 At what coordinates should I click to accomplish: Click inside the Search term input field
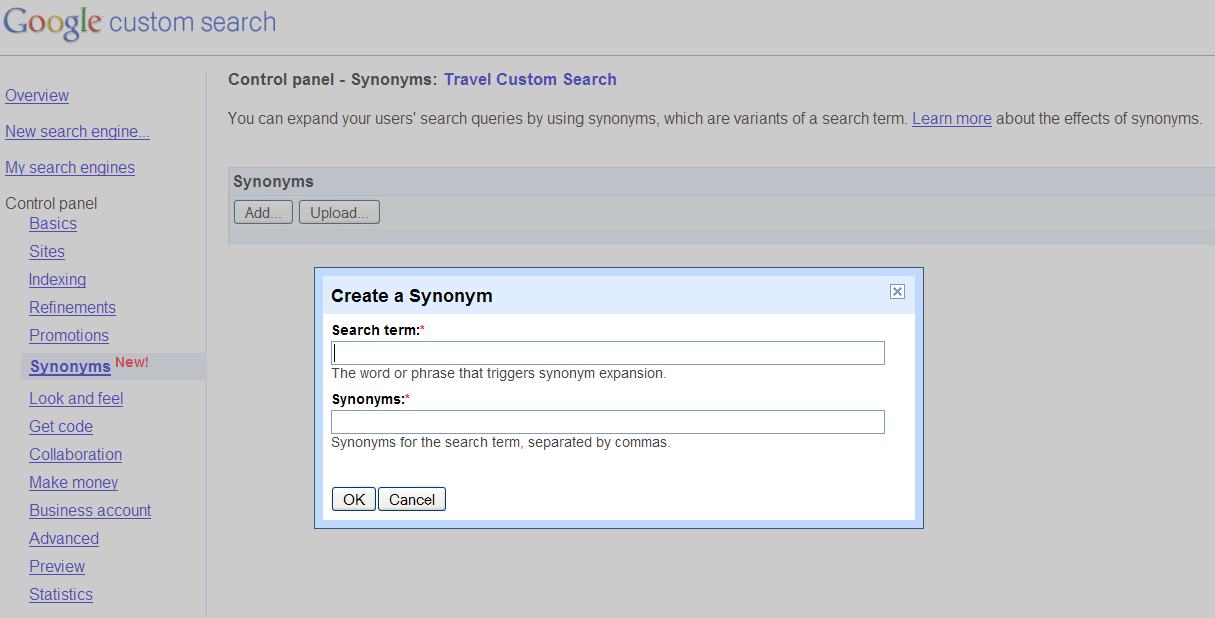(x=607, y=352)
